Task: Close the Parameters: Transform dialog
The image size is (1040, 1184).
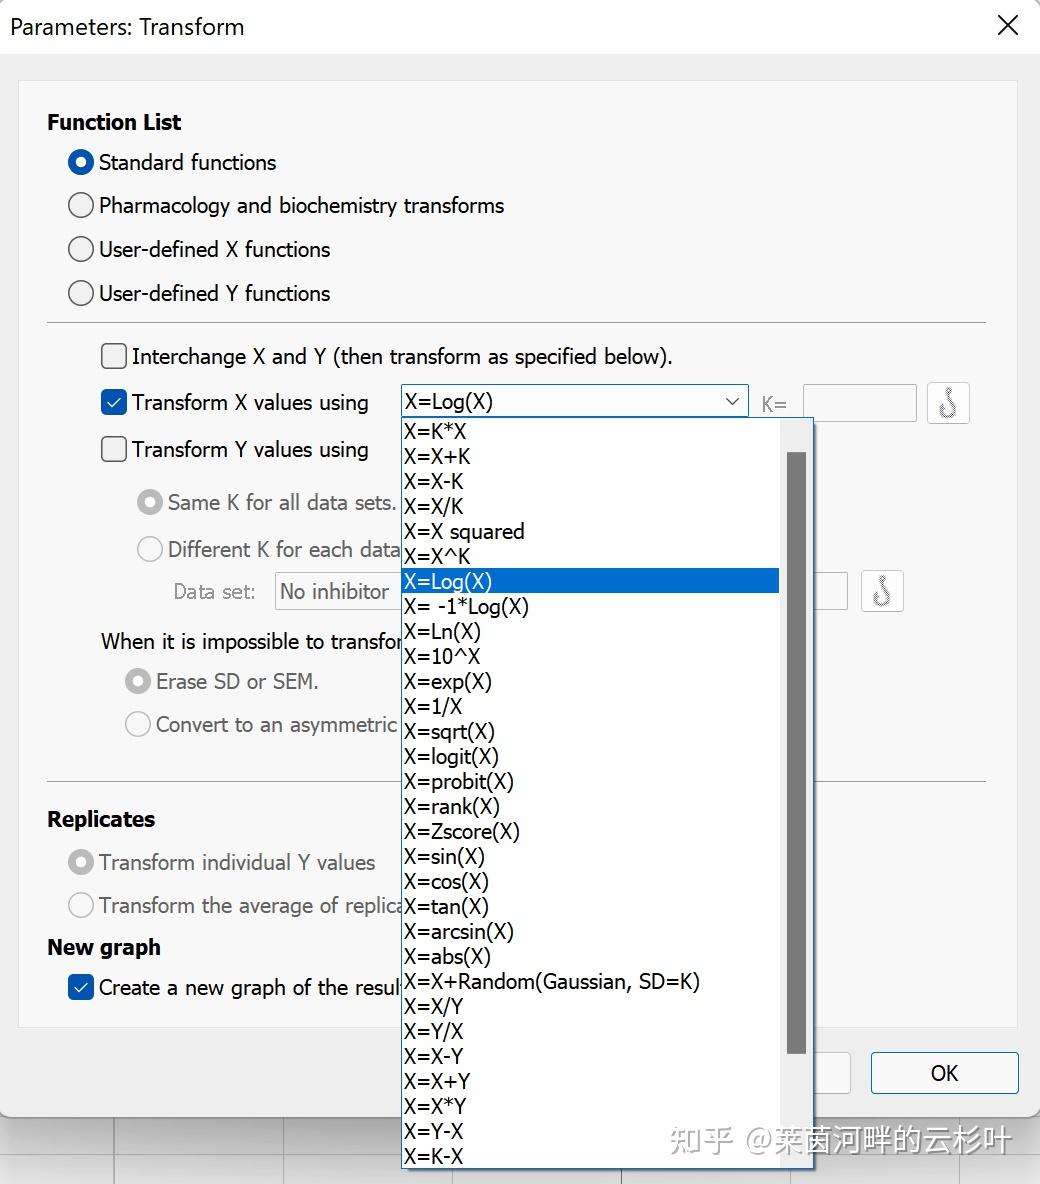Action: 1008,26
